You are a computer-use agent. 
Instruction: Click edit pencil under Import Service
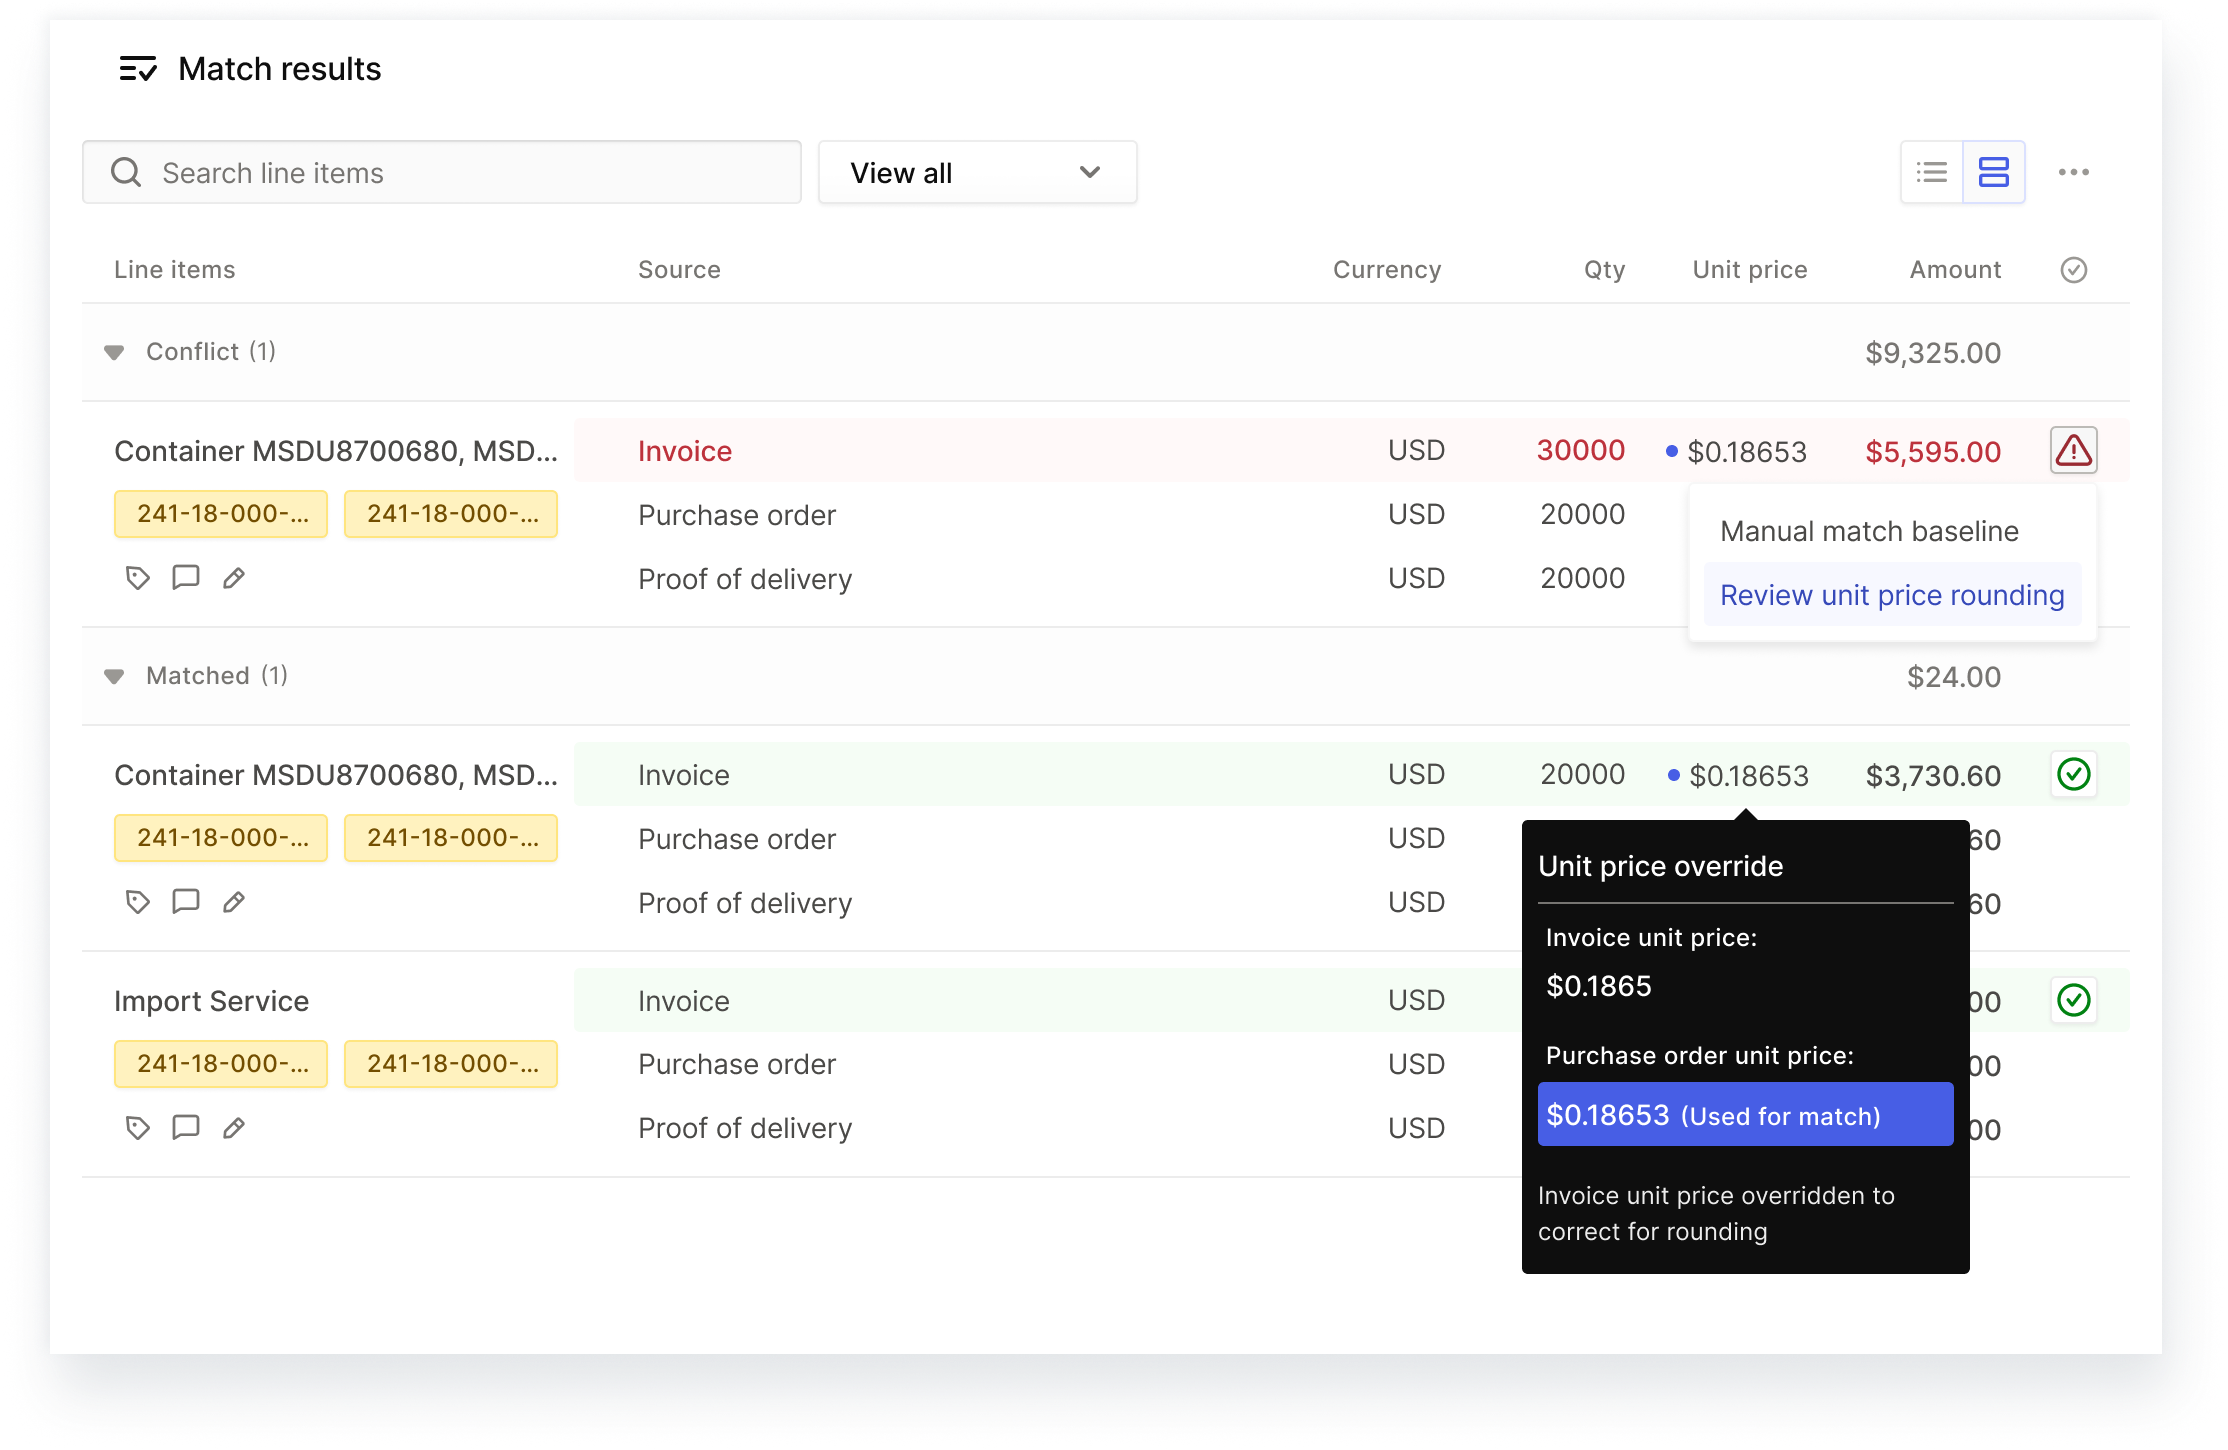coord(233,1129)
